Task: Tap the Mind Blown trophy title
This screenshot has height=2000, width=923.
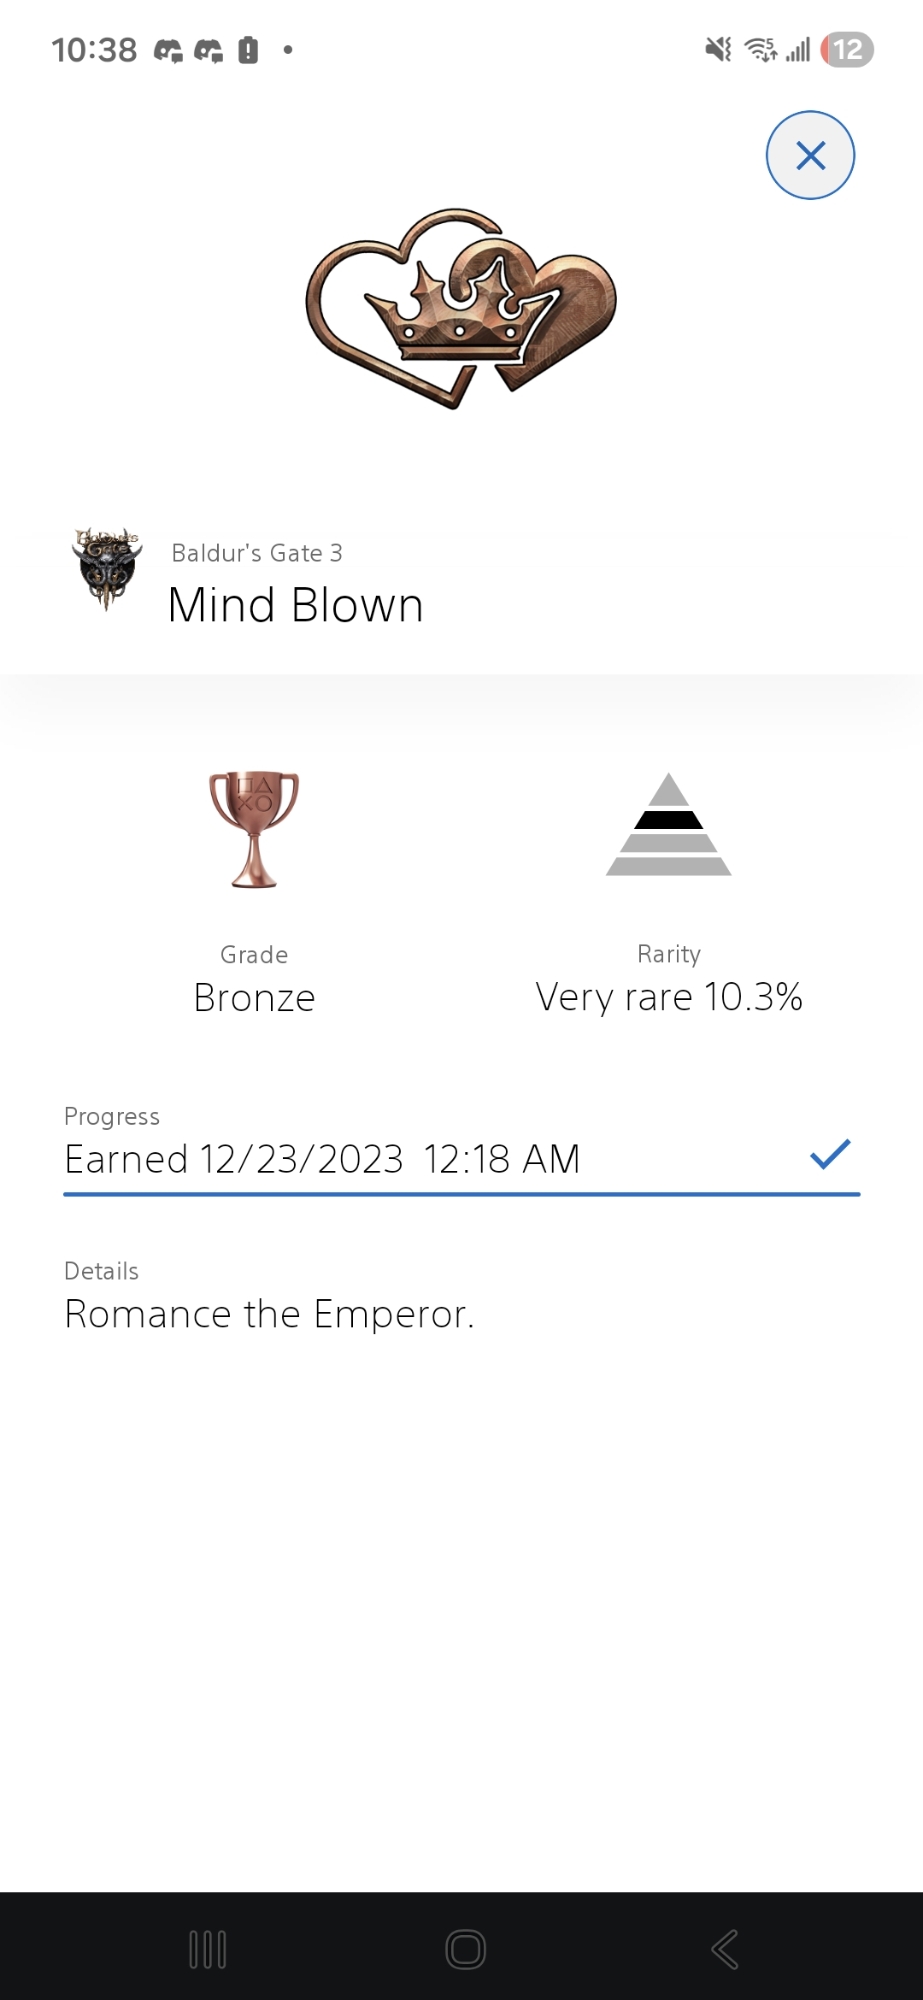Action: 296,605
